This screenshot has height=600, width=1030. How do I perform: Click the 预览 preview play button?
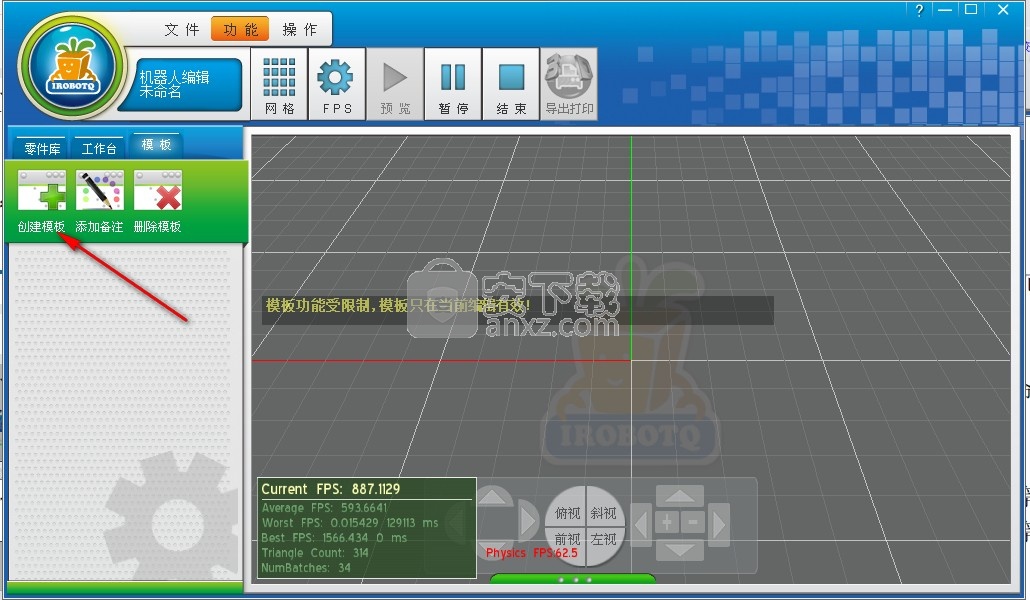tap(394, 83)
